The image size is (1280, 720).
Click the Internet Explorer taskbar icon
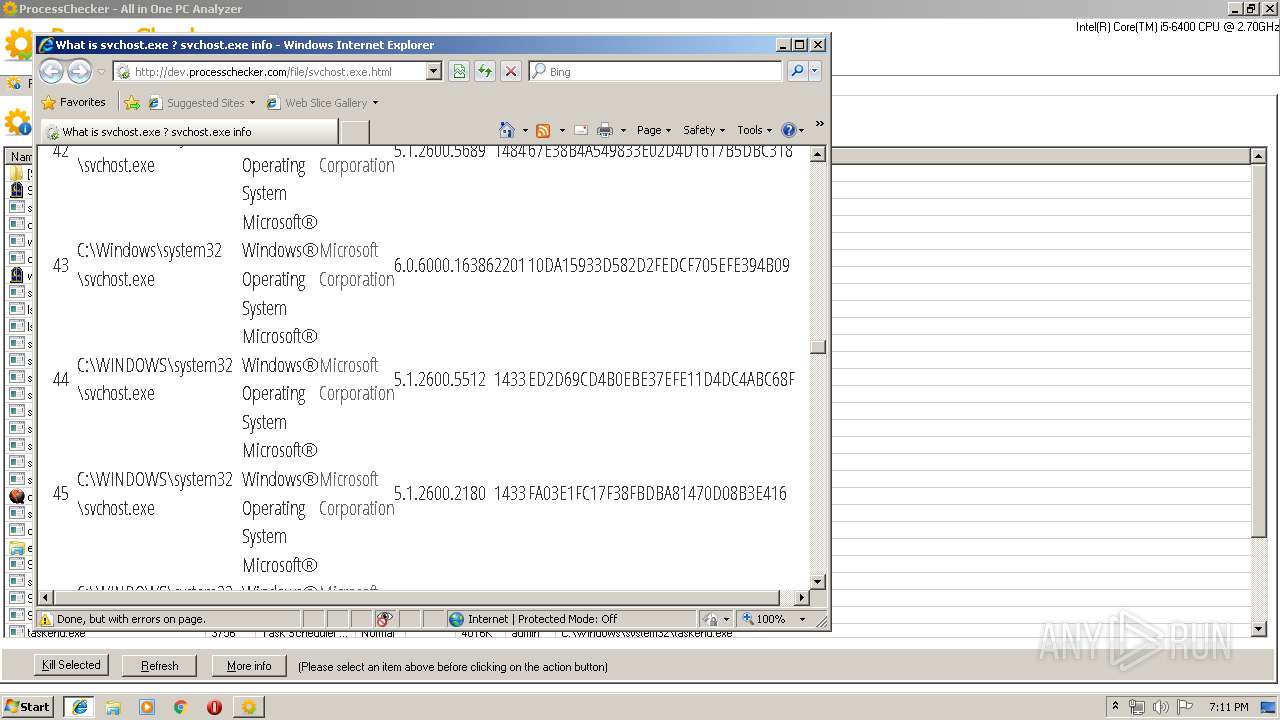(79, 706)
